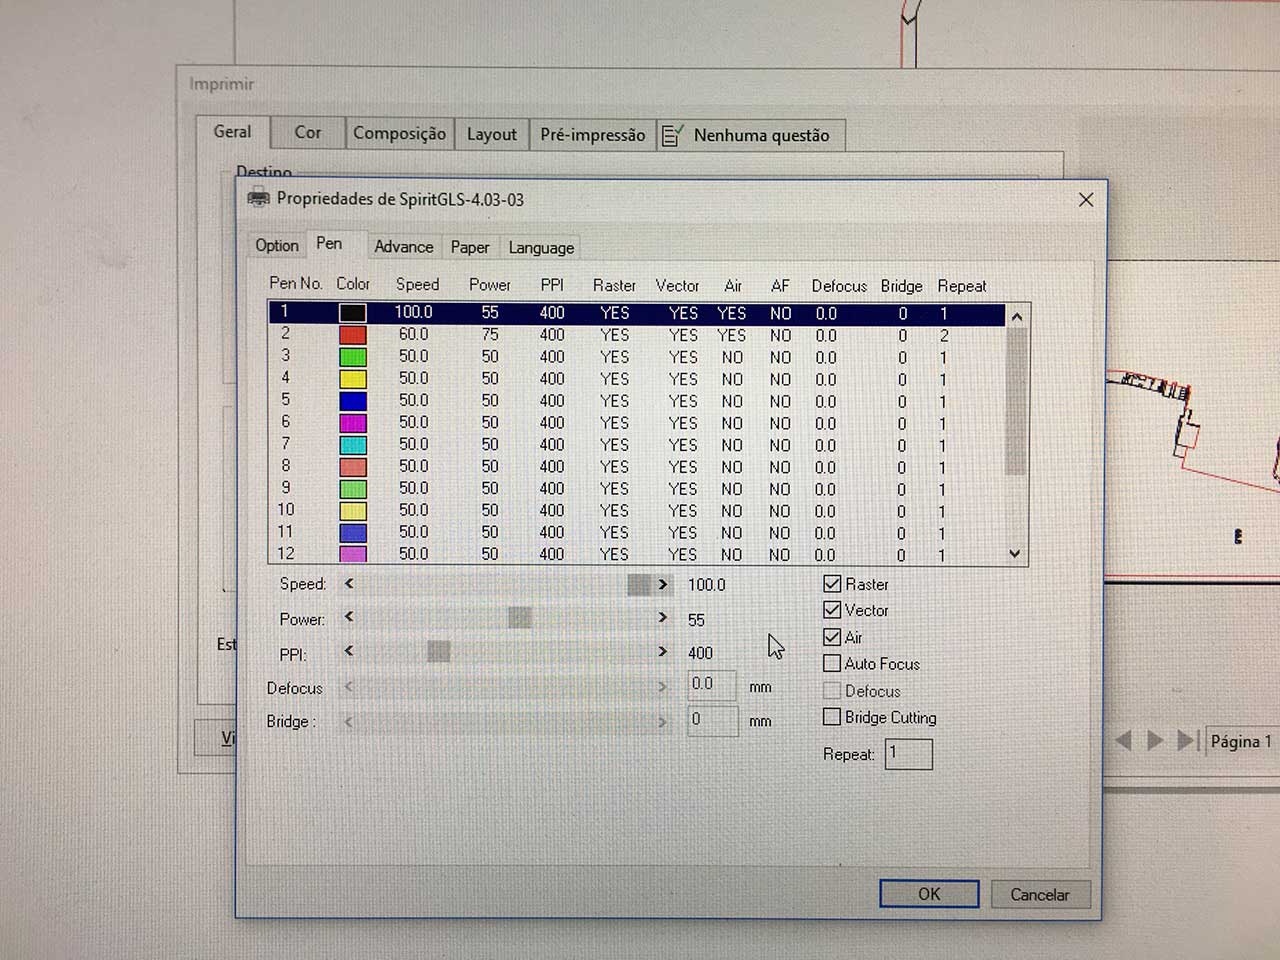Toggle the Raster checkbox
Screen dimensions: 1280x960
832,583
